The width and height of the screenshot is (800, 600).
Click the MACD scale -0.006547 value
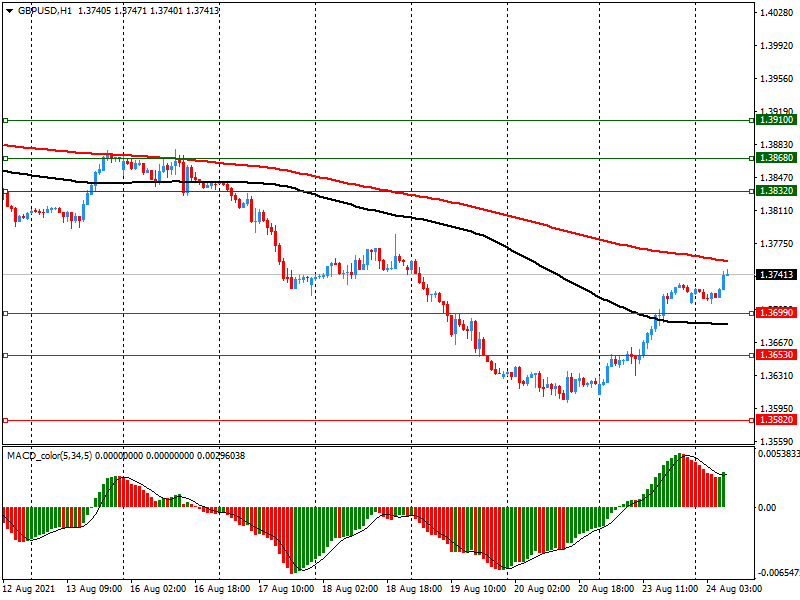tap(779, 573)
